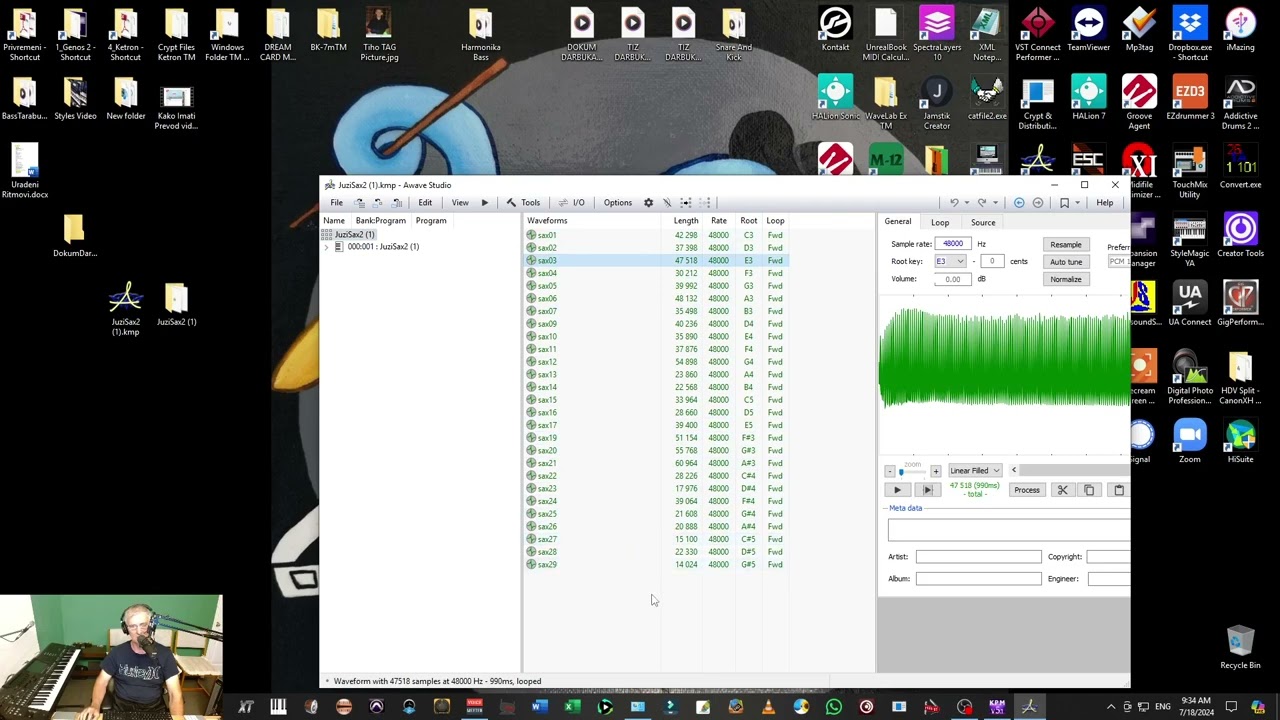Open the Help menu
The height and width of the screenshot is (720, 1280).
(x=1104, y=203)
